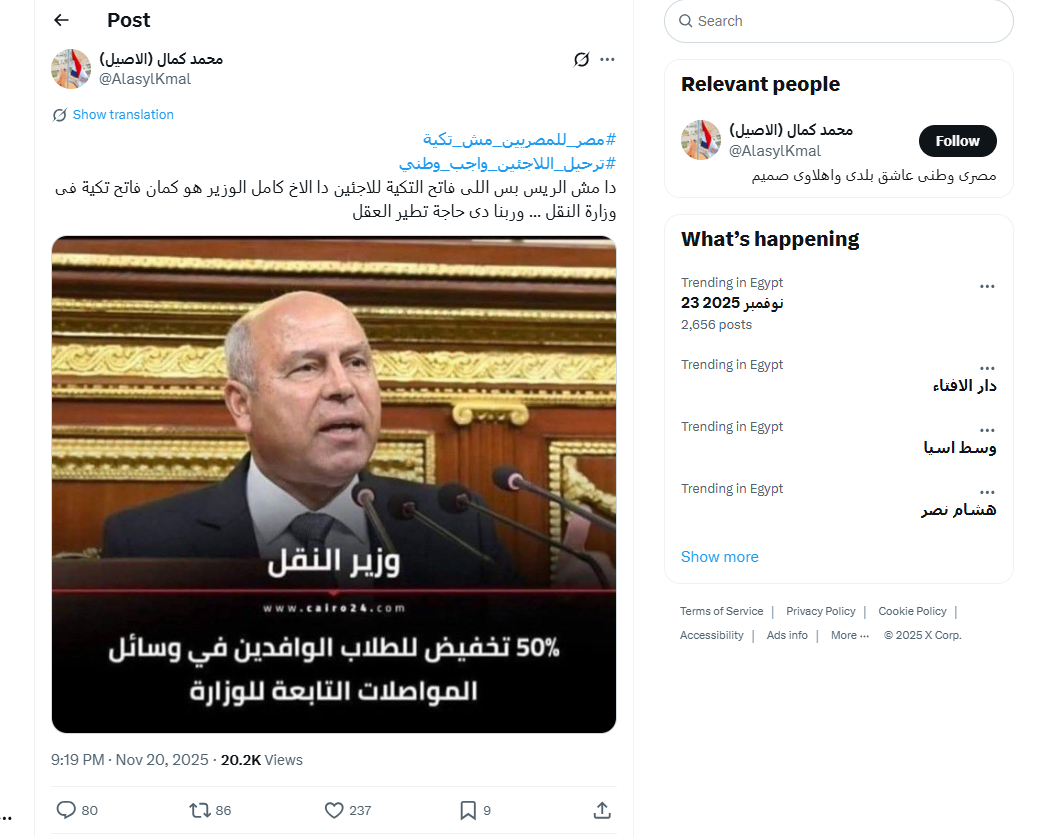Viewport: 1037px width, 837px height.
Task: Open the Terms of Service link
Action: 721,611
